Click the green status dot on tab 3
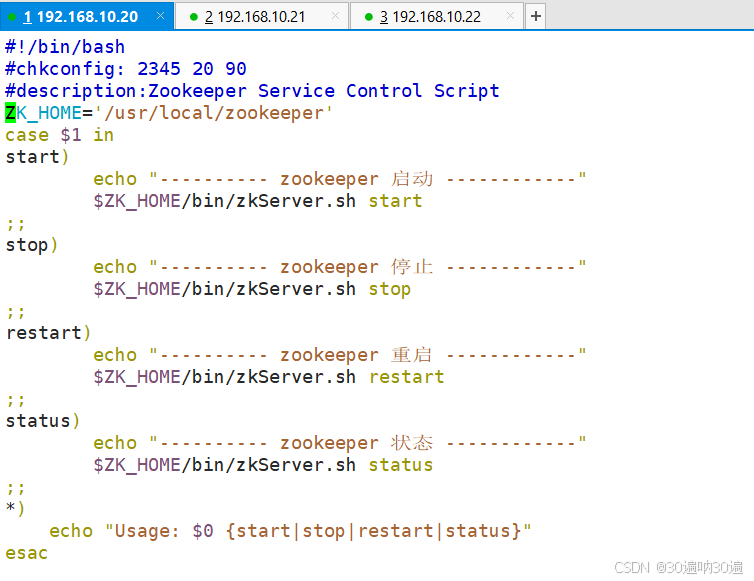This screenshot has width=754, height=581. (369, 17)
